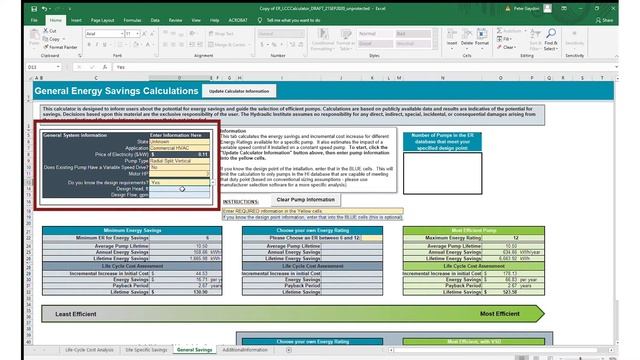Select the Design Flow, gpm blue cell
640x360 pixels.
click(x=180, y=195)
